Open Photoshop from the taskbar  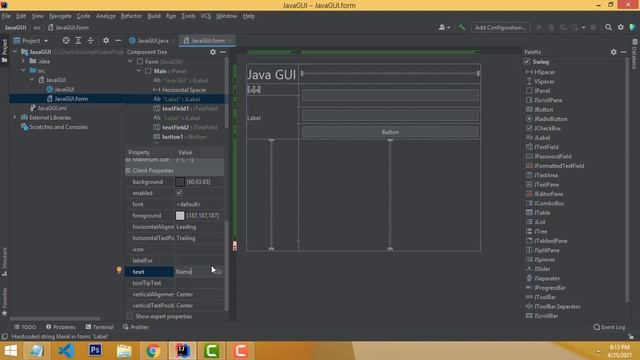point(95,351)
